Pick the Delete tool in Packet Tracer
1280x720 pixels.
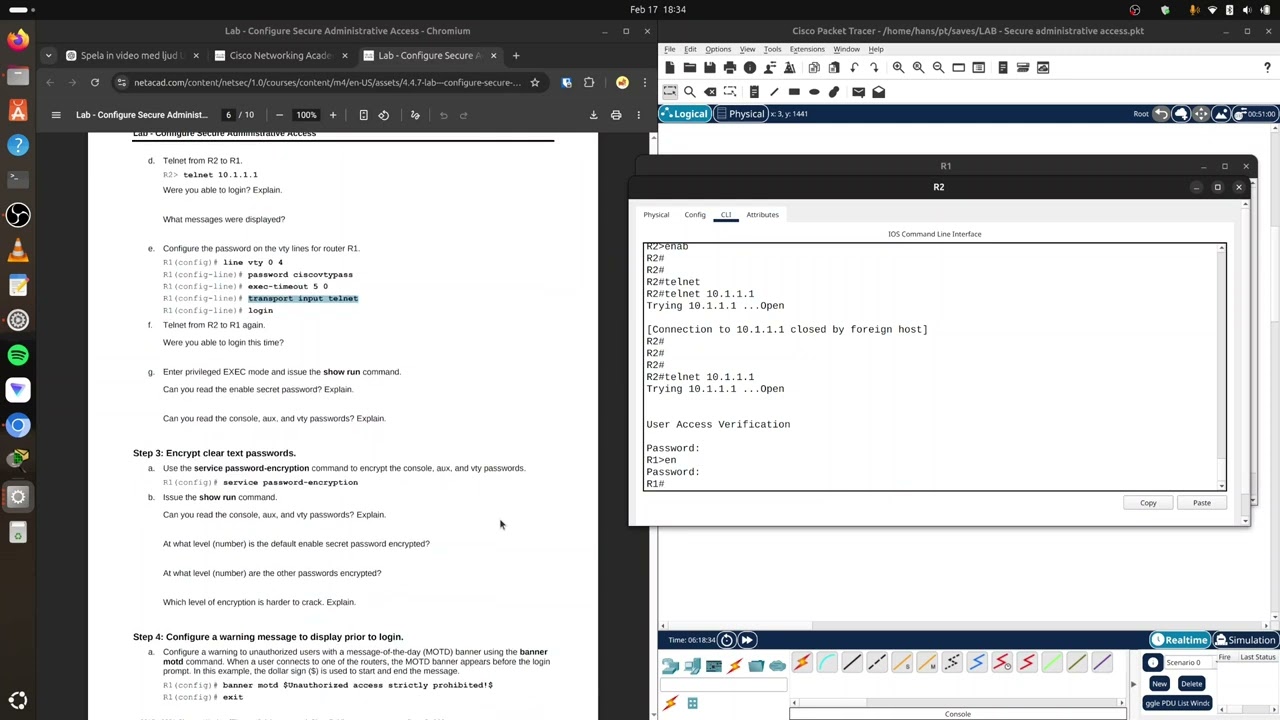710,91
